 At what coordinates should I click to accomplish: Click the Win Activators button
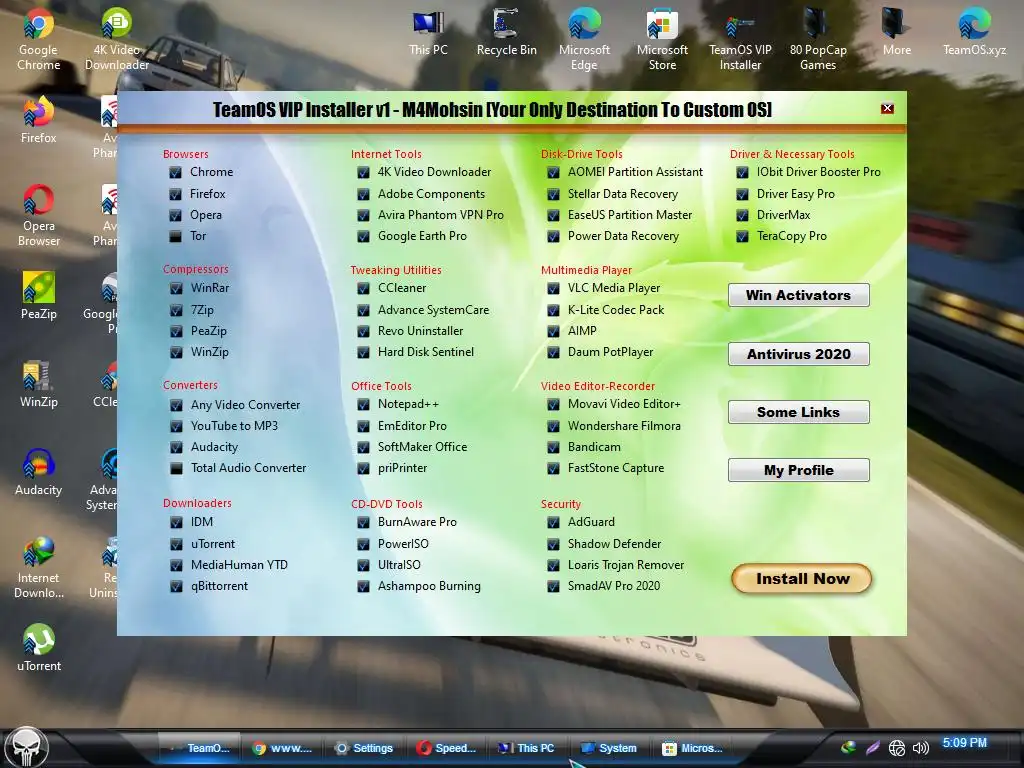click(798, 295)
